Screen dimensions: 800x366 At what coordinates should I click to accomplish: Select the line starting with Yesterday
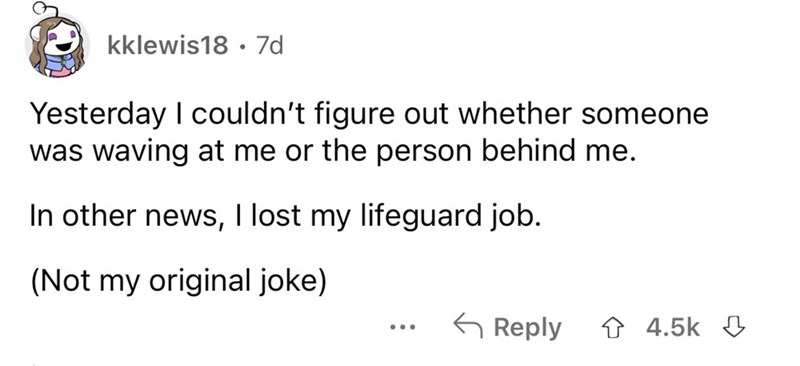click(369, 115)
